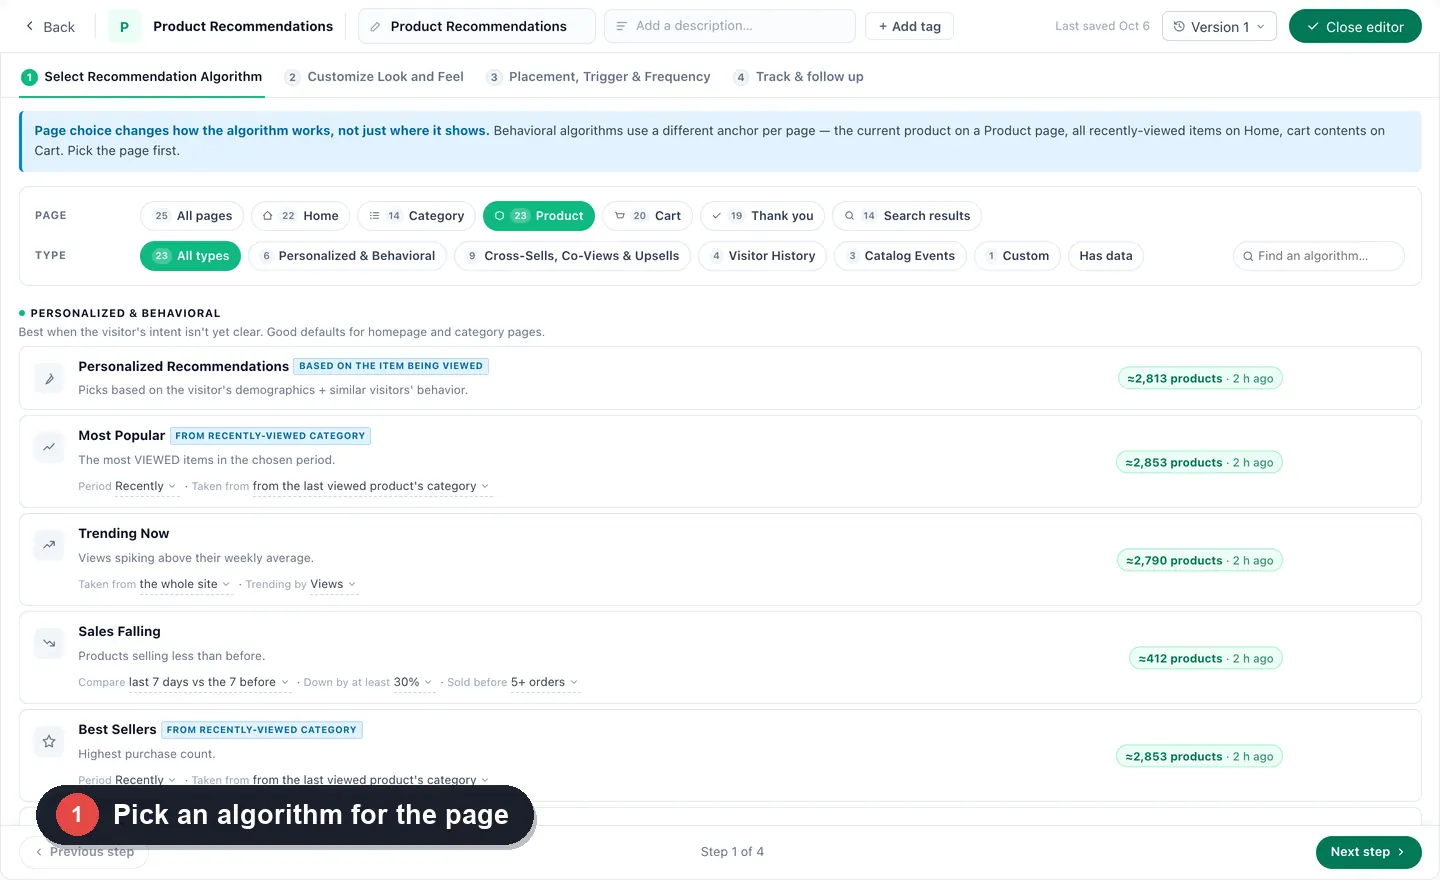Click the Find an algorithm search field
This screenshot has width=1440, height=880.
(x=1318, y=256)
